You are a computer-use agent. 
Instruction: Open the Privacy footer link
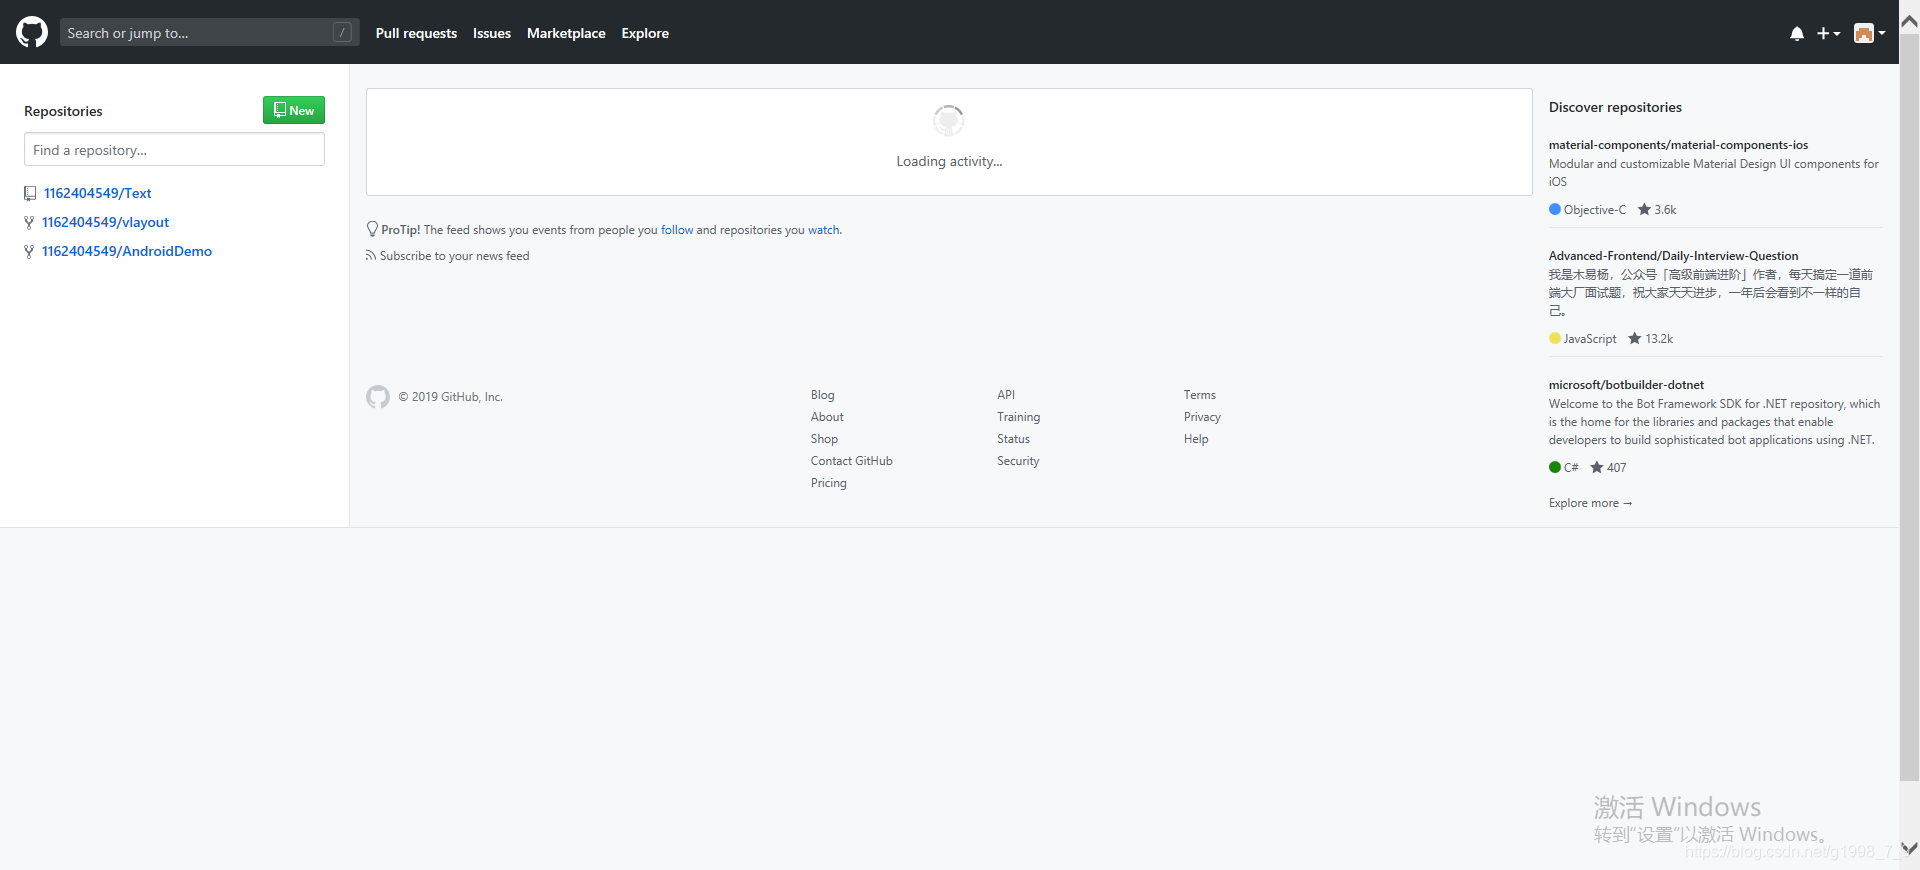tap(1202, 417)
